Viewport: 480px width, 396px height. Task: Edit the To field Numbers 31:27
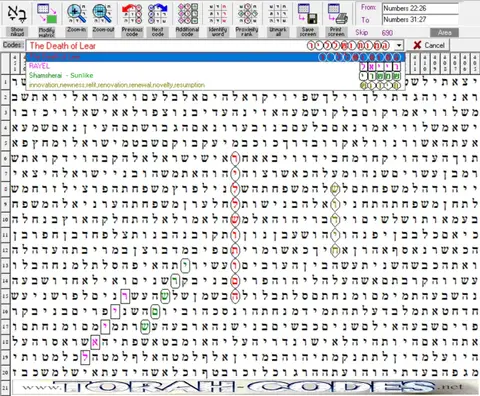pyautogui.click(x=420, y=20)
